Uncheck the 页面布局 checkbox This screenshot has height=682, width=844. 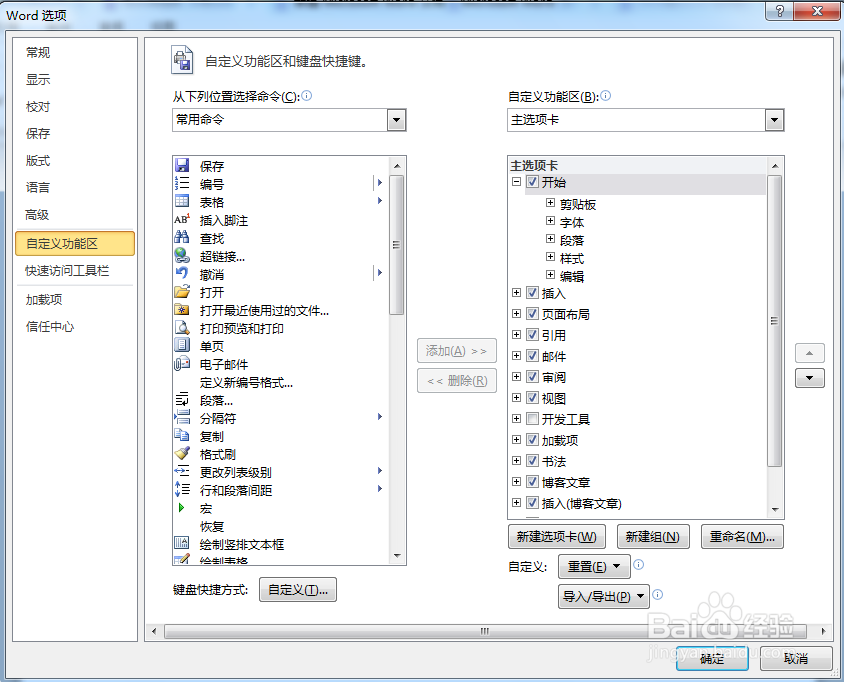tap(532, 314)
